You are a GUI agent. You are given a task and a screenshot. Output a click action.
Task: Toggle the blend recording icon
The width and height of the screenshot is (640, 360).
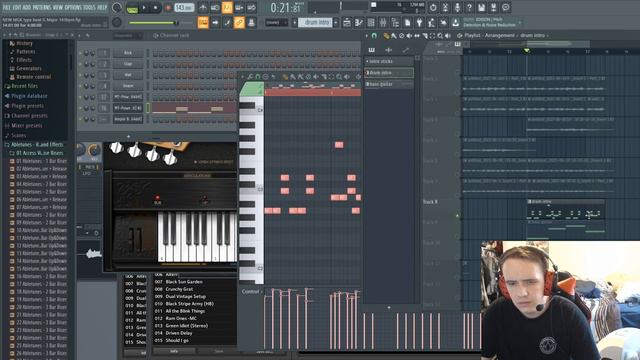tap(240, 7)
